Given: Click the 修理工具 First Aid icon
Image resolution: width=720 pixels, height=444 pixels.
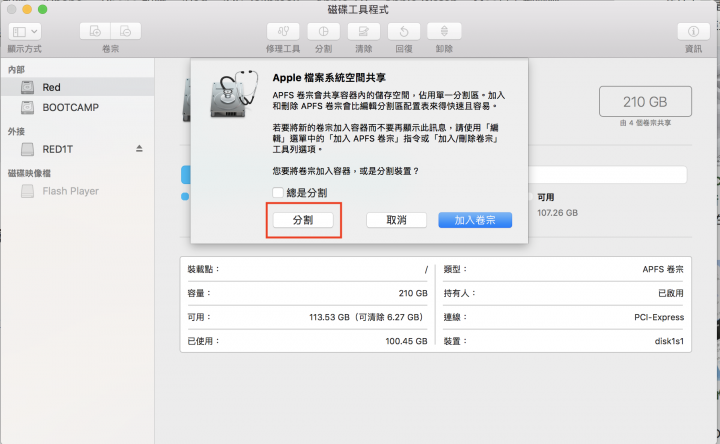Looking at the screenshot, I should [283, 31].
